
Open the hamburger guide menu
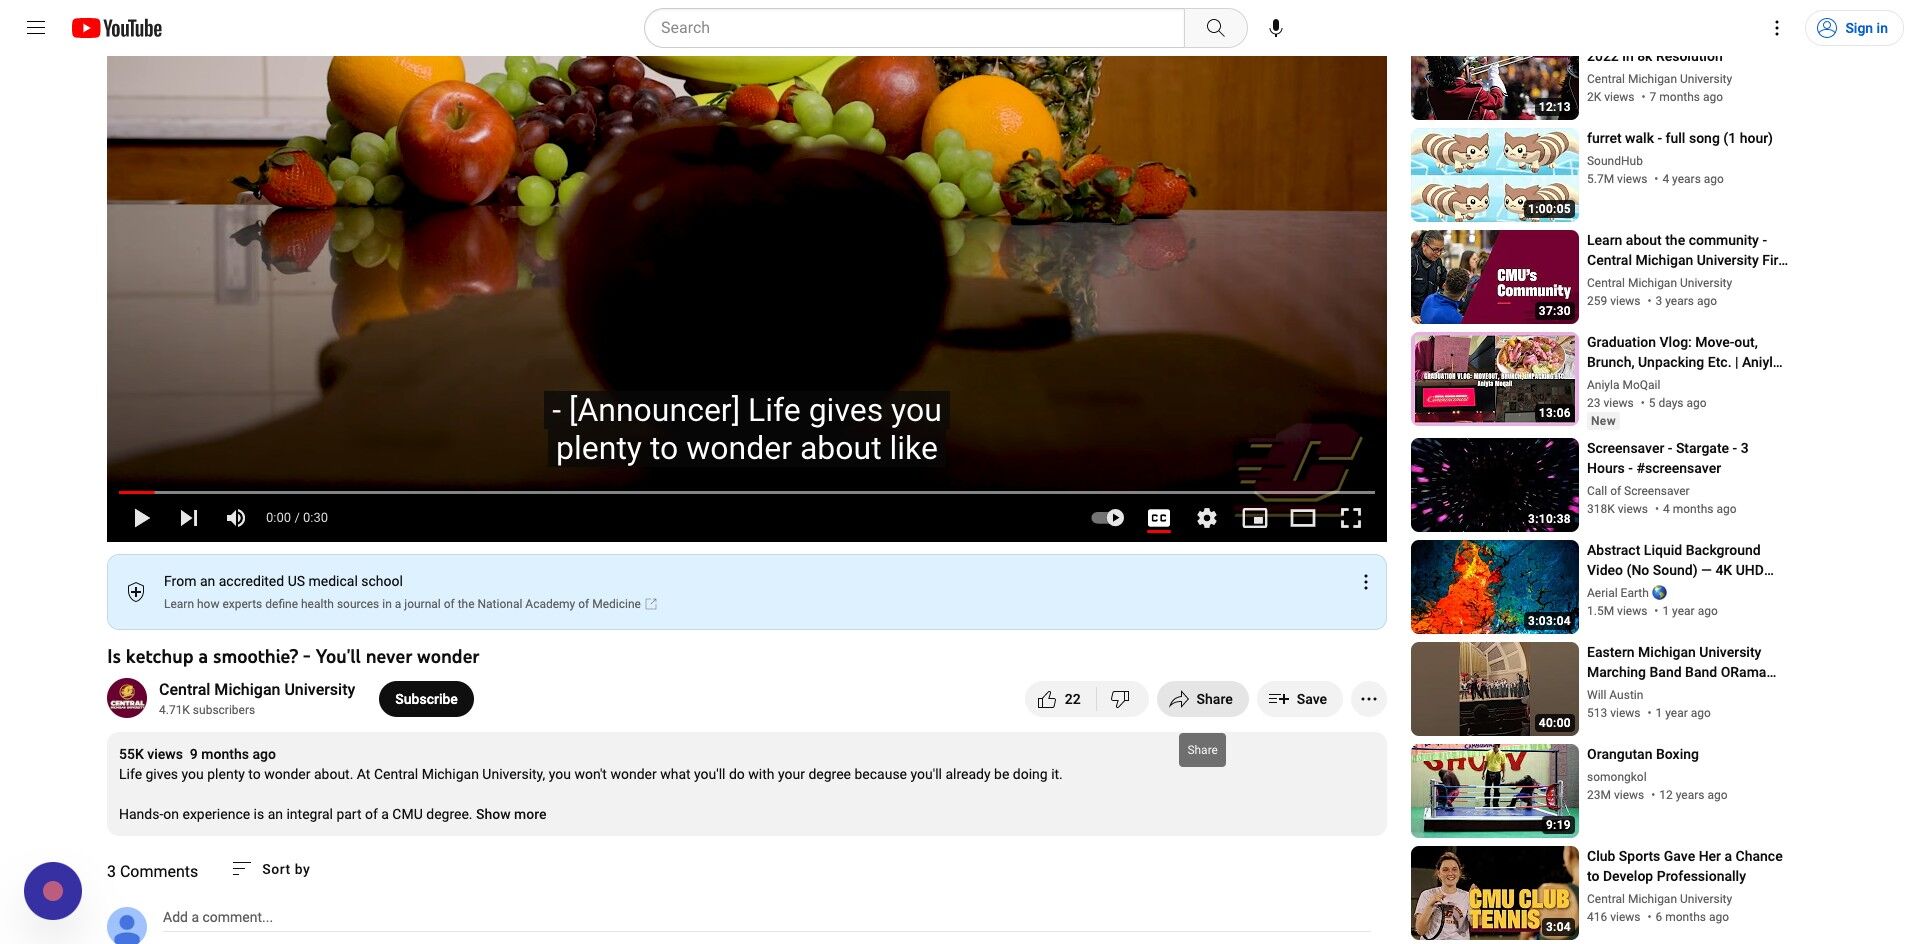point(36,28)
